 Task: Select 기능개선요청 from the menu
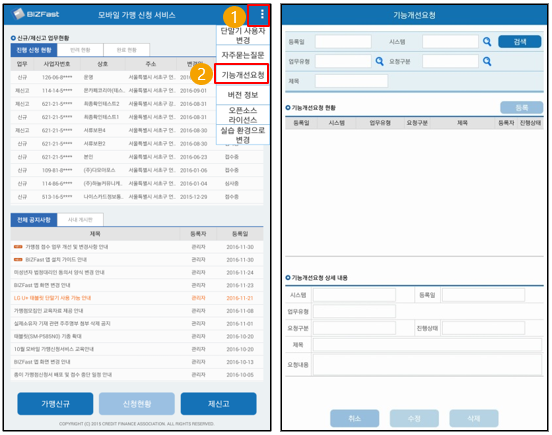[243, 74]
